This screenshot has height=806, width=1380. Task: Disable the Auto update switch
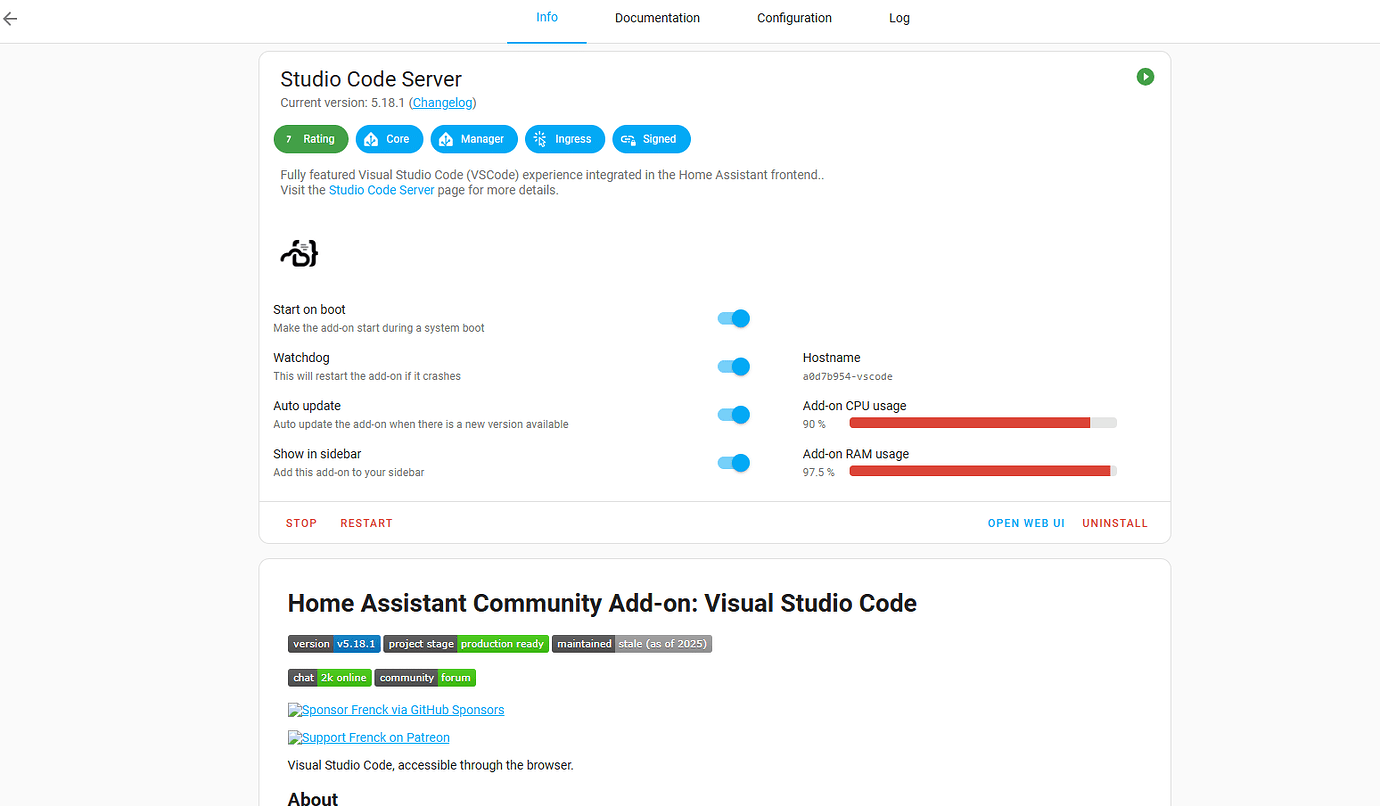tap(734, 414)
